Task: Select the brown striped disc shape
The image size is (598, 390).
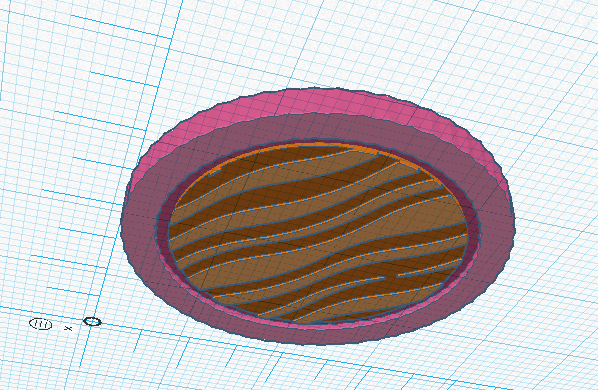Action: (318, 233)
